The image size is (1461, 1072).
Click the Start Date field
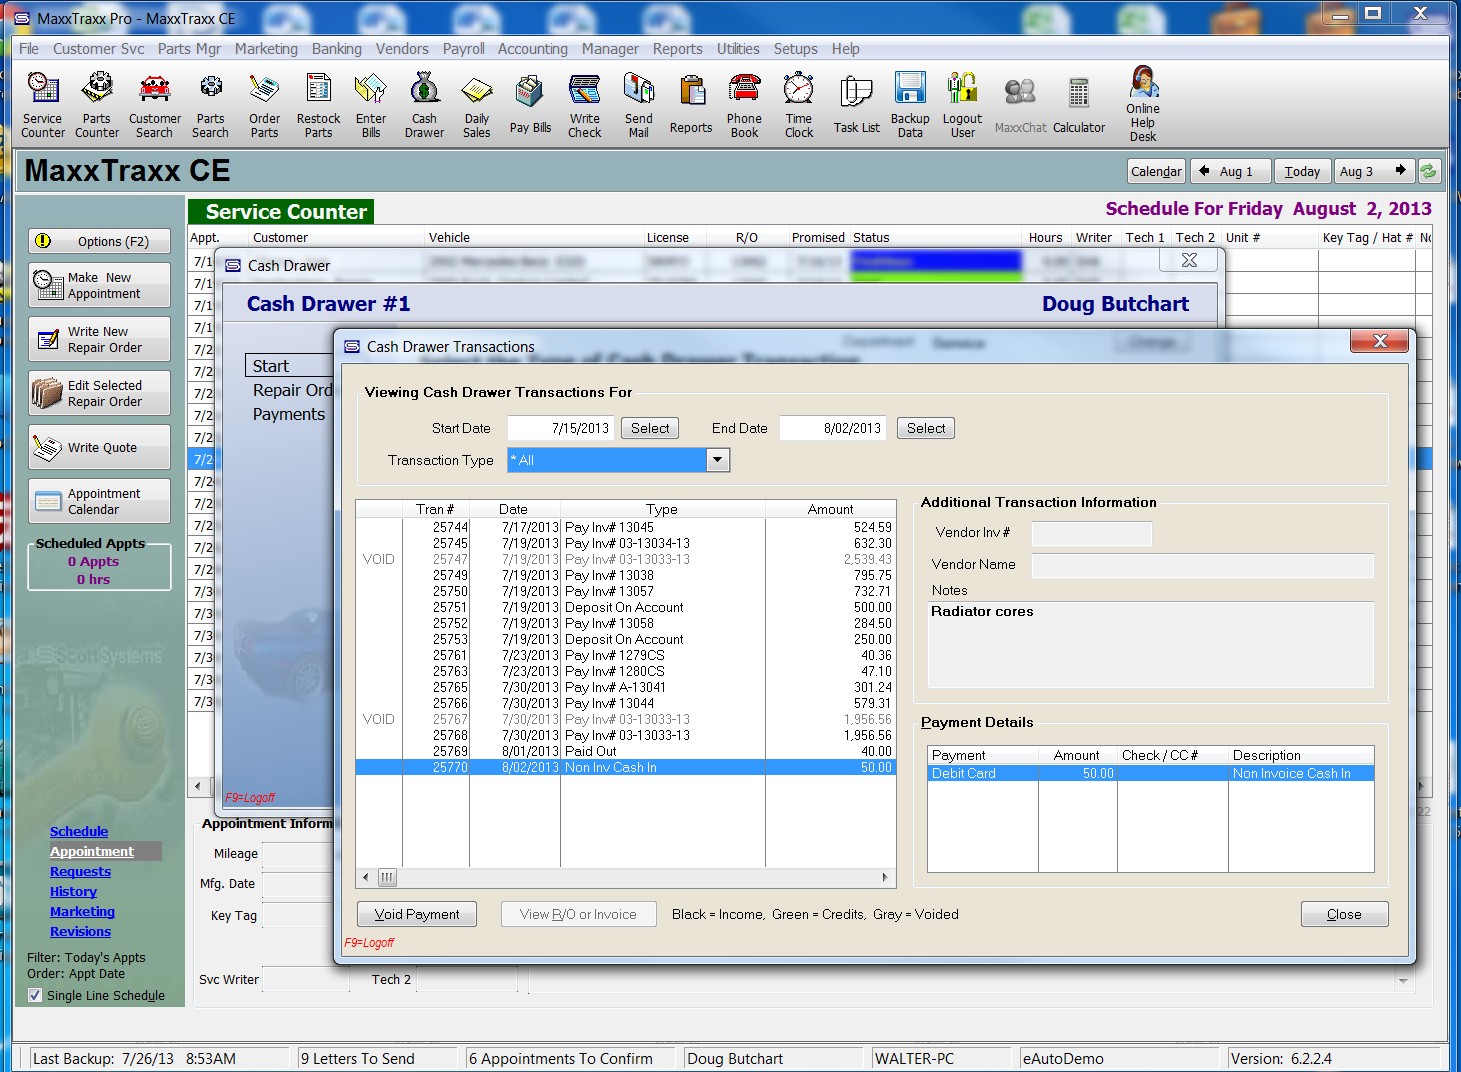click(561, 428)
